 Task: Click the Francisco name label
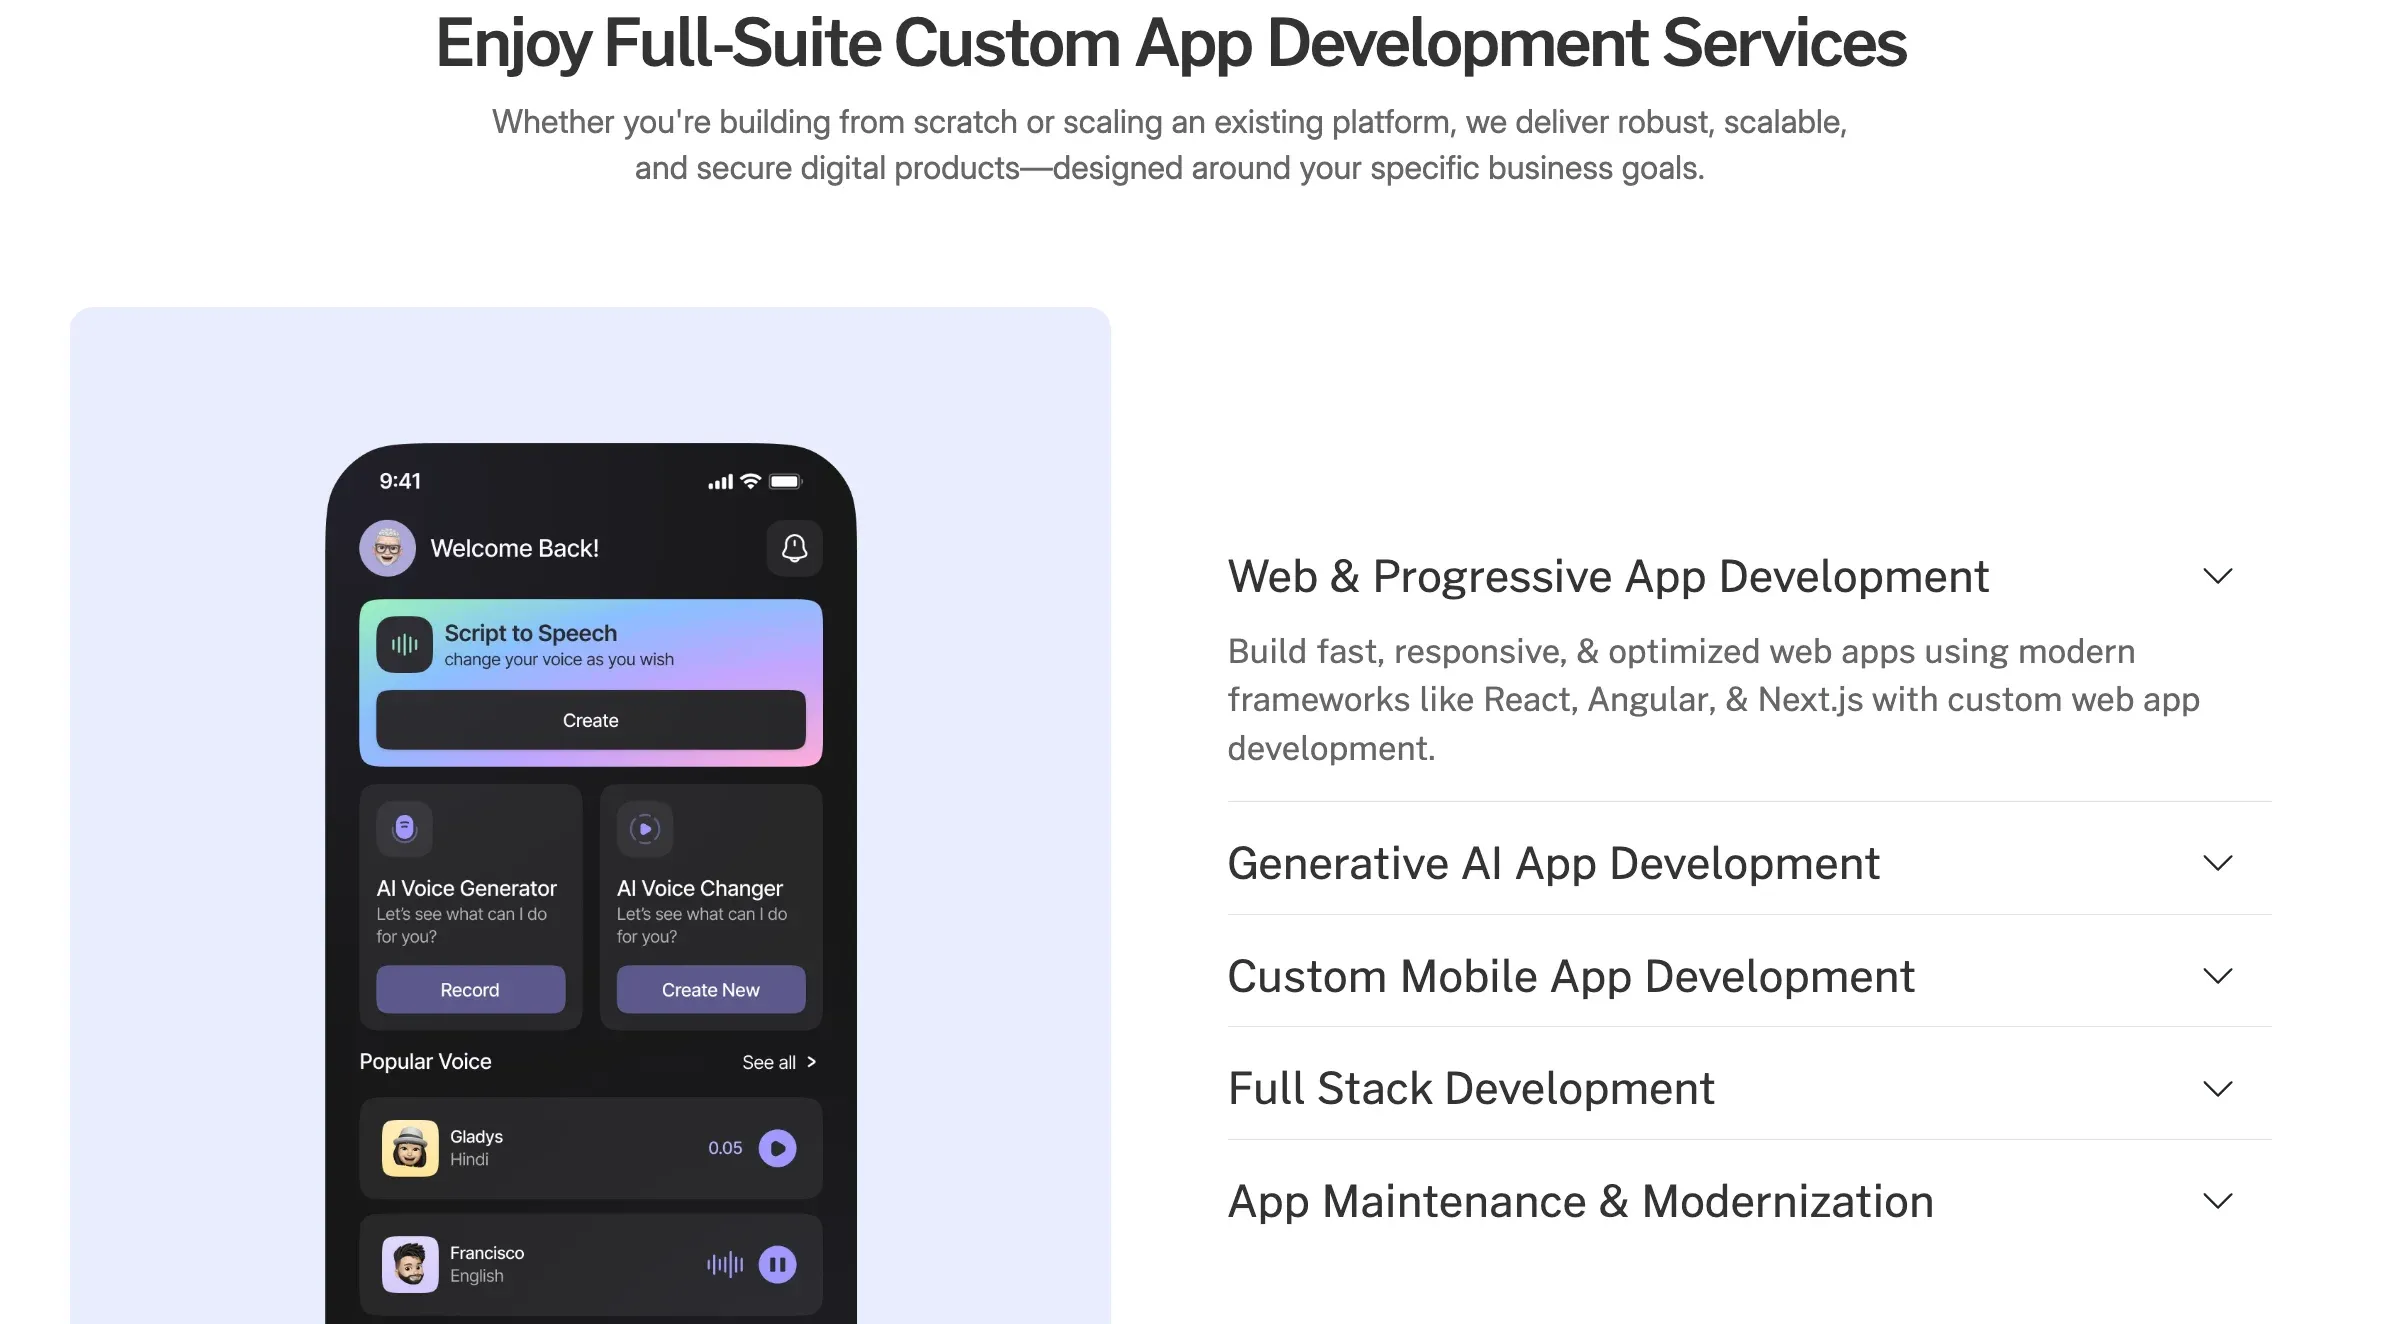coord(487,1253)
